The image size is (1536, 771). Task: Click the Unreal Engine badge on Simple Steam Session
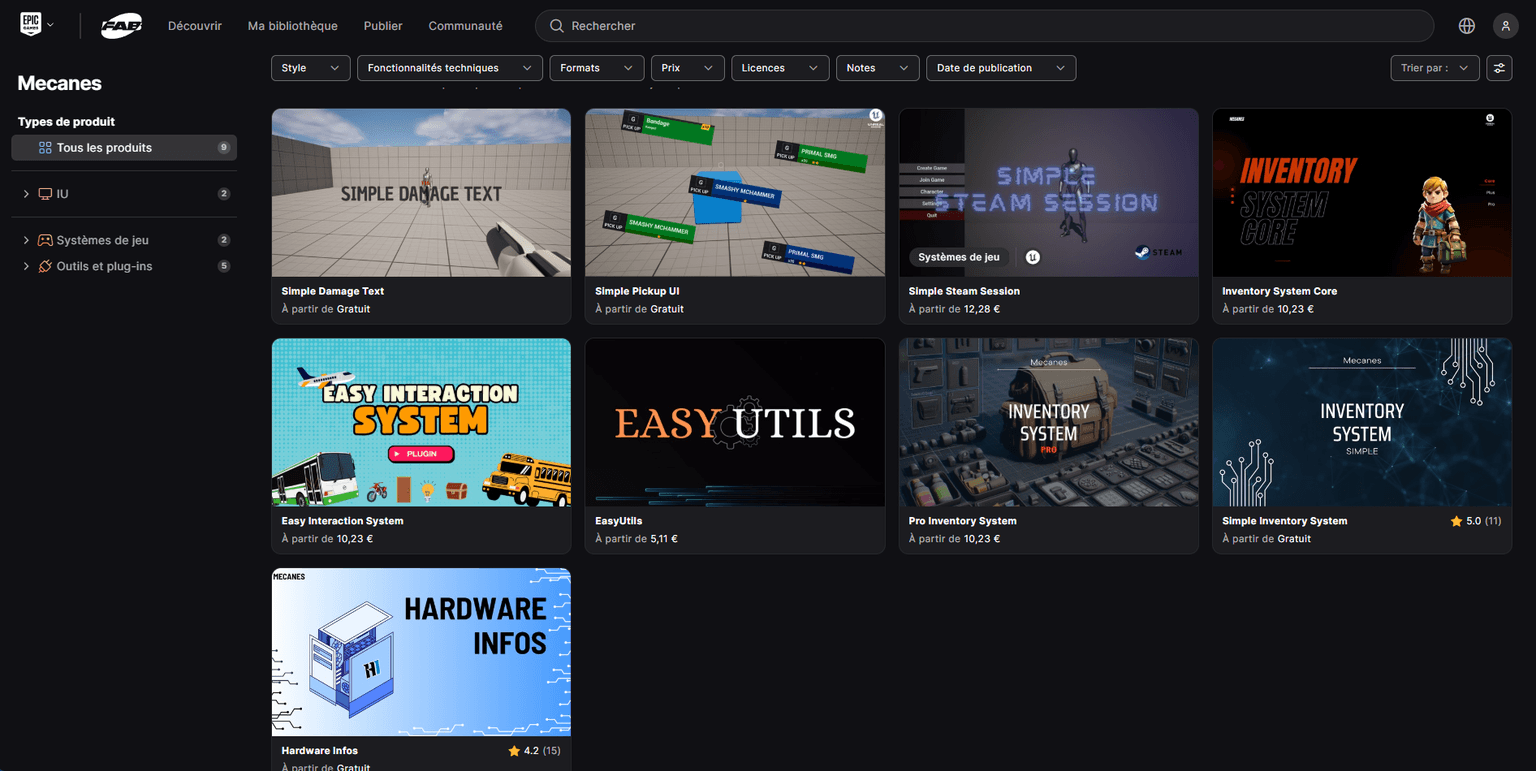pyautogui.click(x=1031, y=257)
